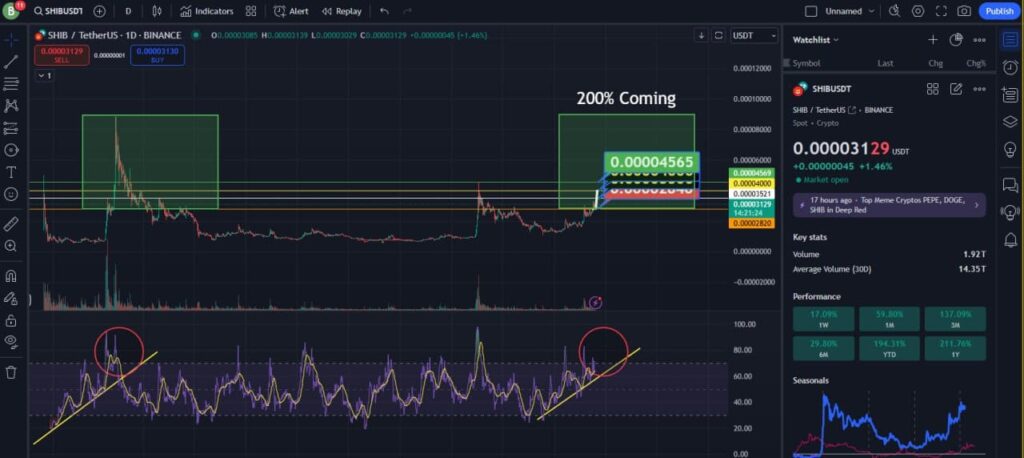Image resolution: width=1024 pixels, height=458 pixels.
Task: Collapse the indicator legend arrow labeled 1
Action: click(44, 76)
